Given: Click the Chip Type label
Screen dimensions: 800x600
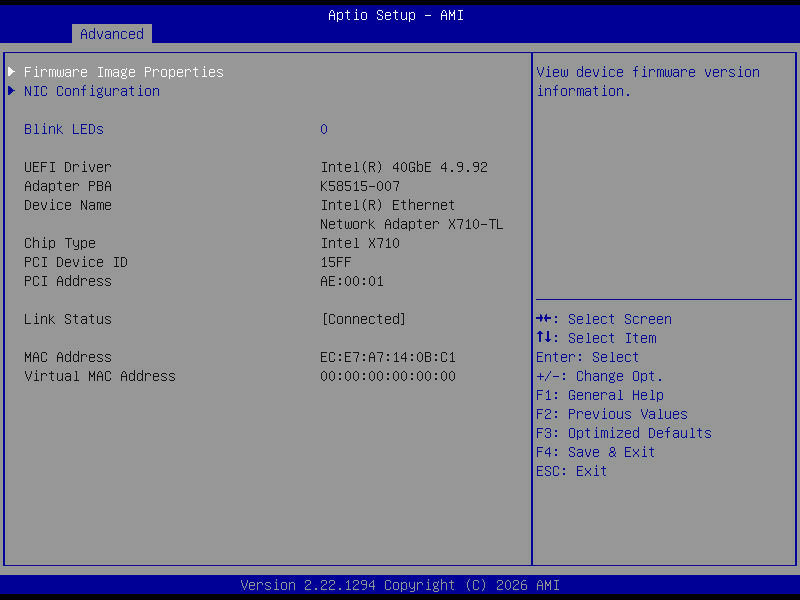Looking at the screenshot, I should click(60, 243).
